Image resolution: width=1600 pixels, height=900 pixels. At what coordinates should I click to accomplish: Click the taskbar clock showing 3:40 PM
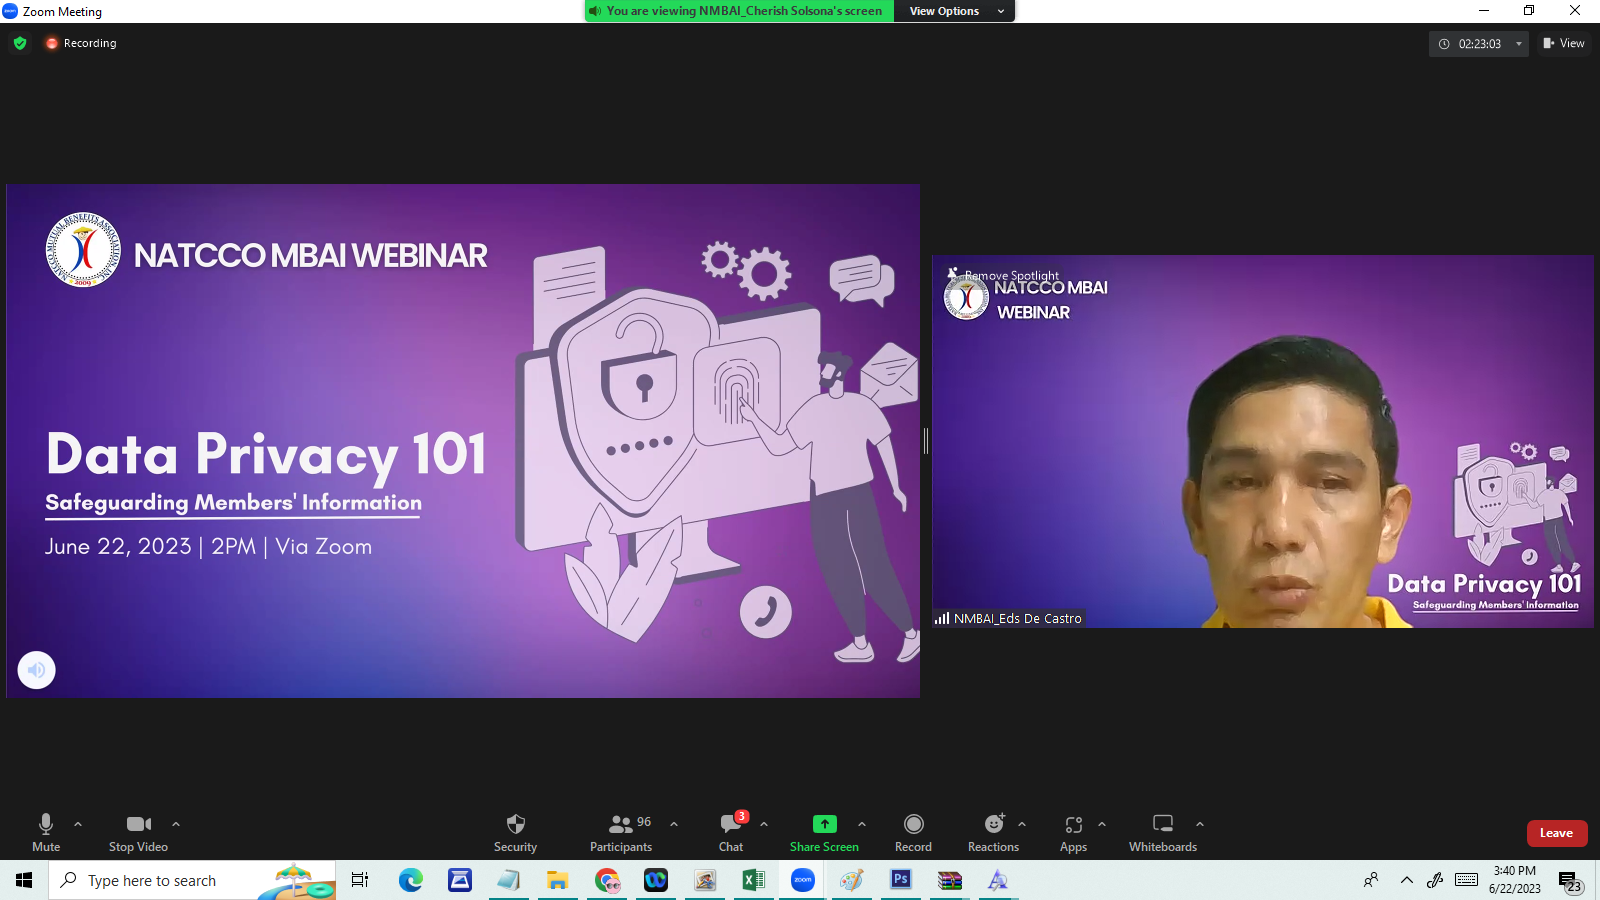(x=1514, y=880)
